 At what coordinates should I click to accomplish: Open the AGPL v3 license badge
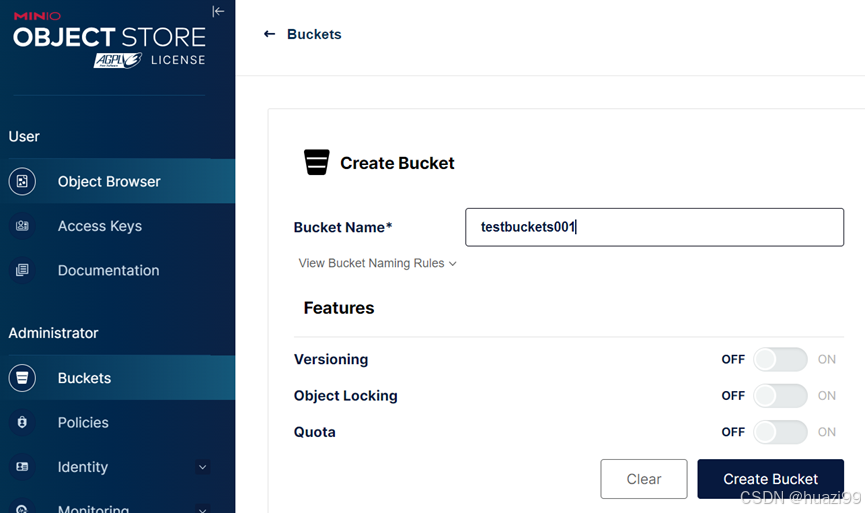tap(118, 60)
